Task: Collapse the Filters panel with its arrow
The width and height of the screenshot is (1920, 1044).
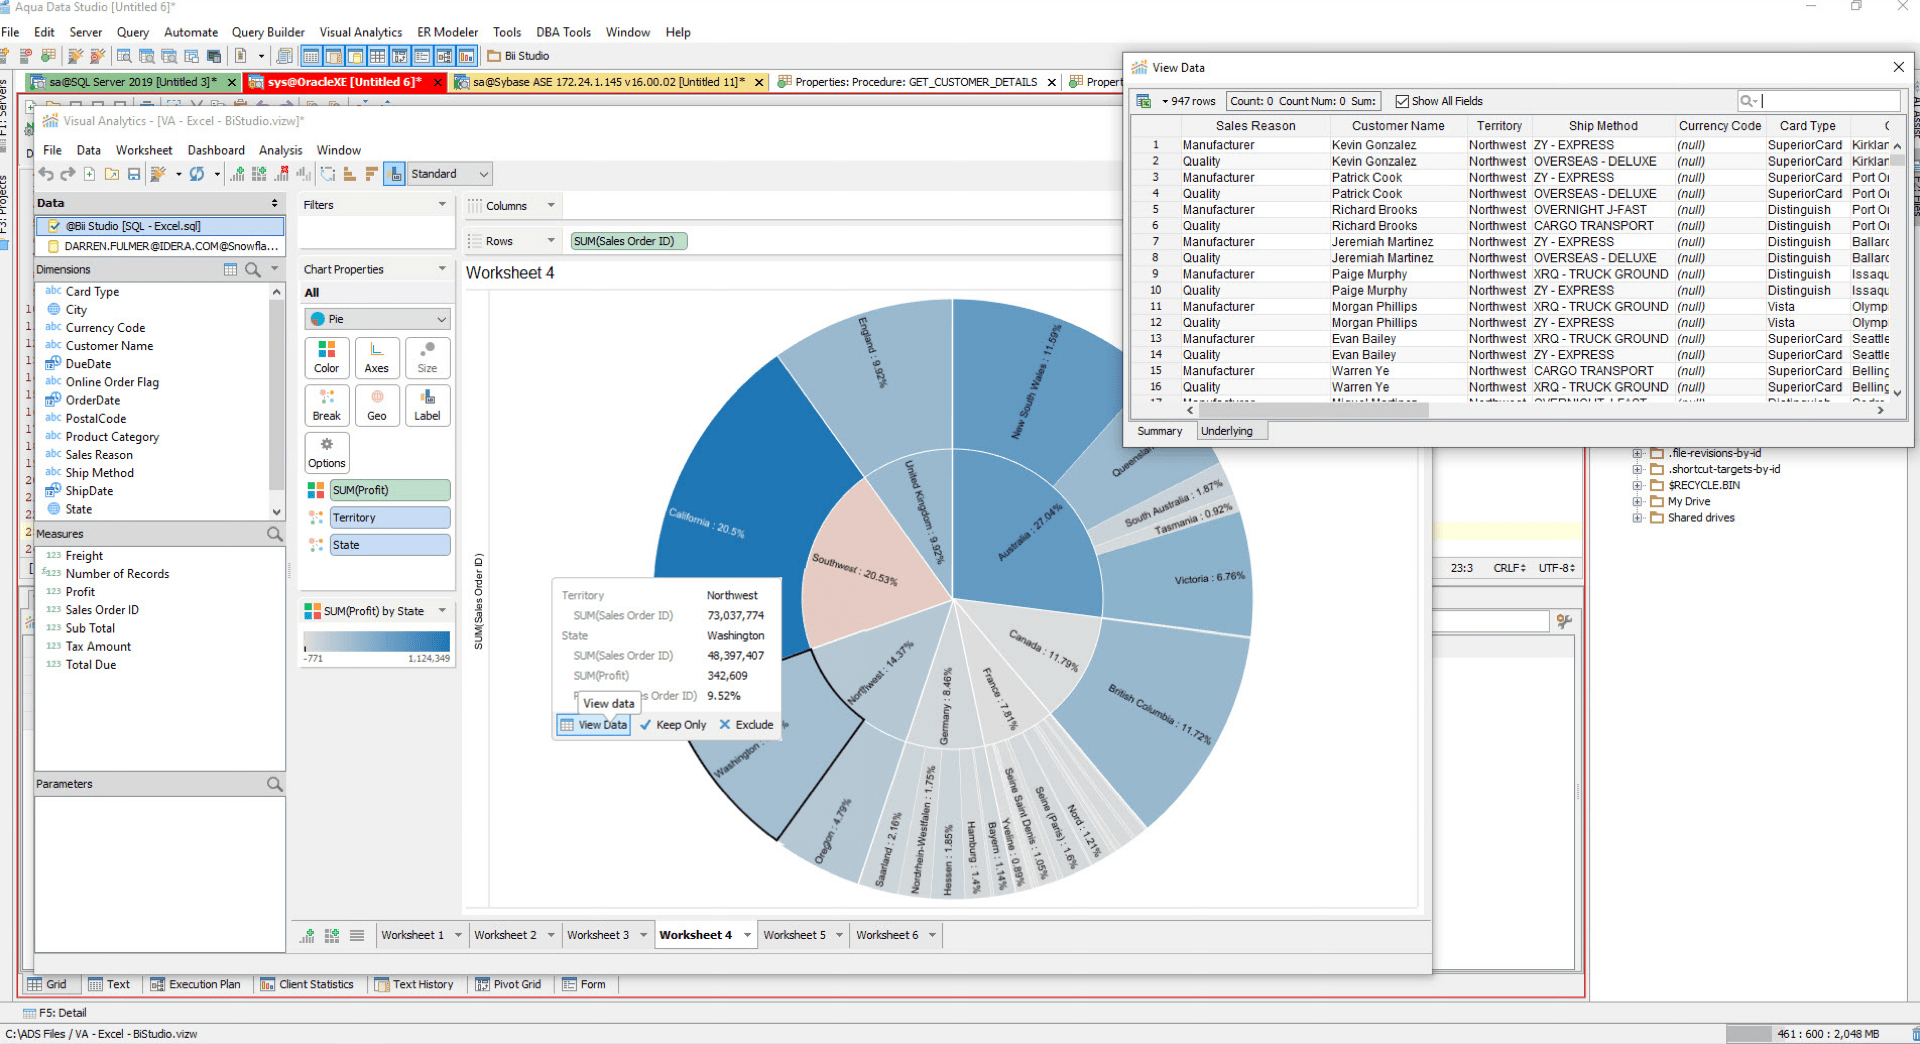Action: tap(443, 204)
